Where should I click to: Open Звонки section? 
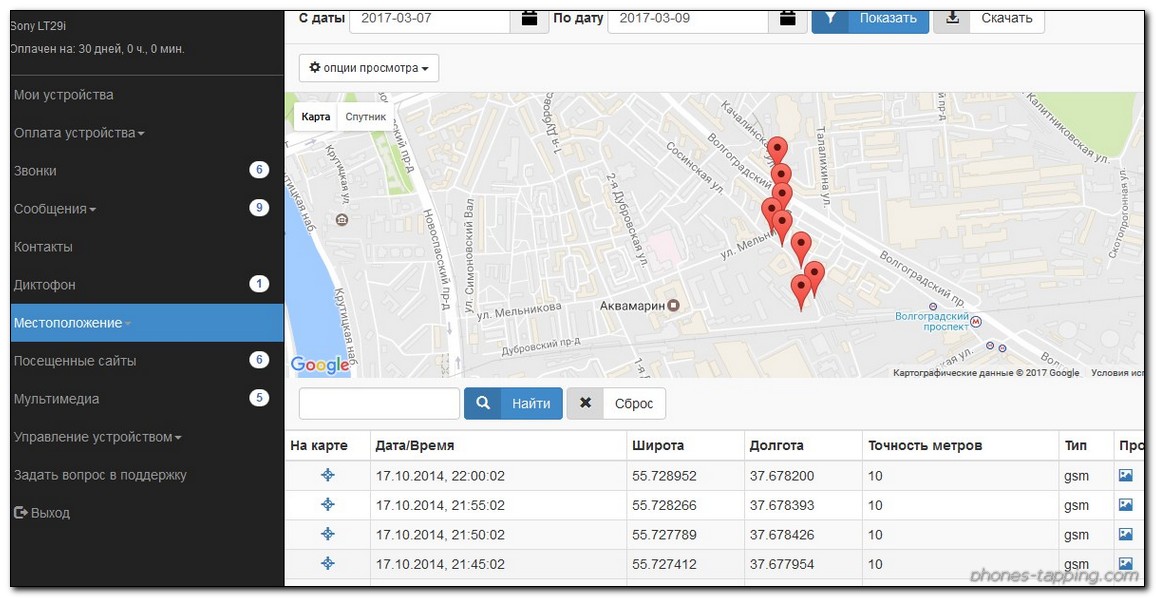point(35,171)
